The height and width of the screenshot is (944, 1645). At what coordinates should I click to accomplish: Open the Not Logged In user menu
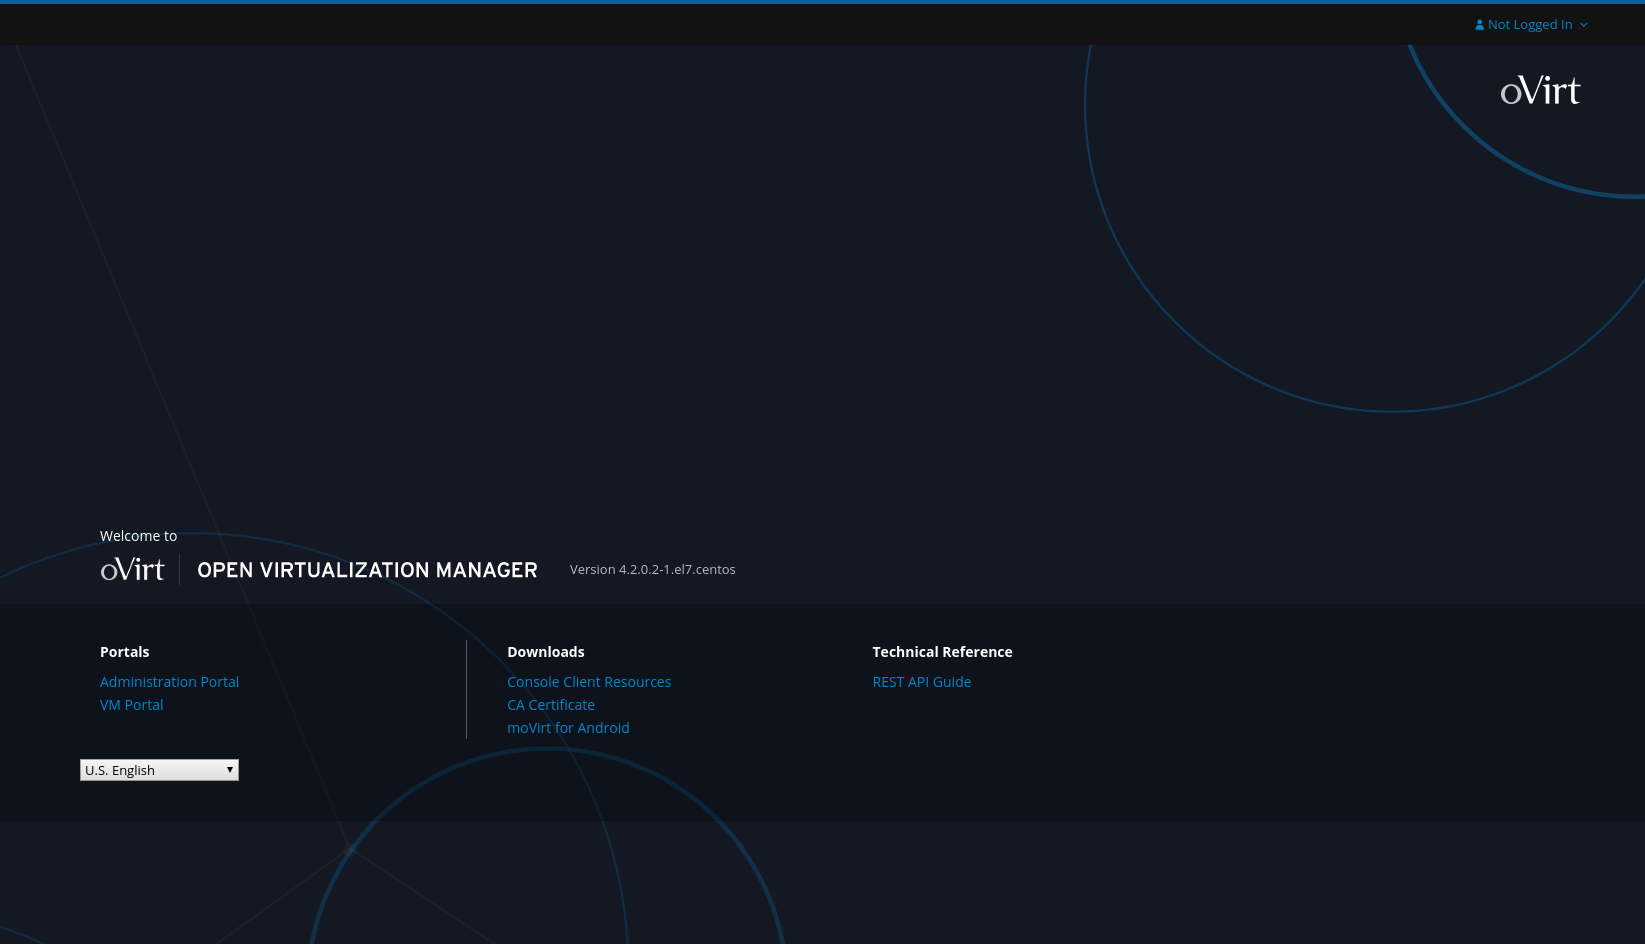pyautogui.click(x=1531, y=24)
